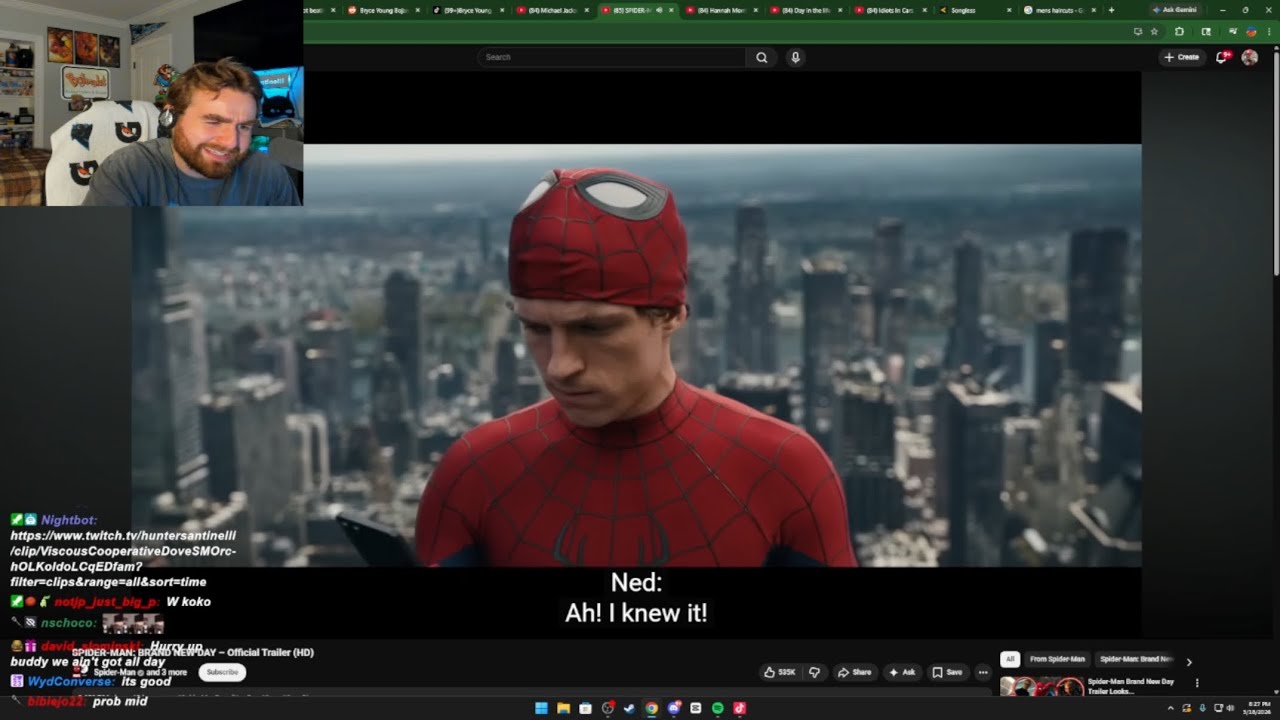This screenshot has height=720, width=1280.
Task: Open Microsoft Store from the taskbar
Action: [585, 708]
